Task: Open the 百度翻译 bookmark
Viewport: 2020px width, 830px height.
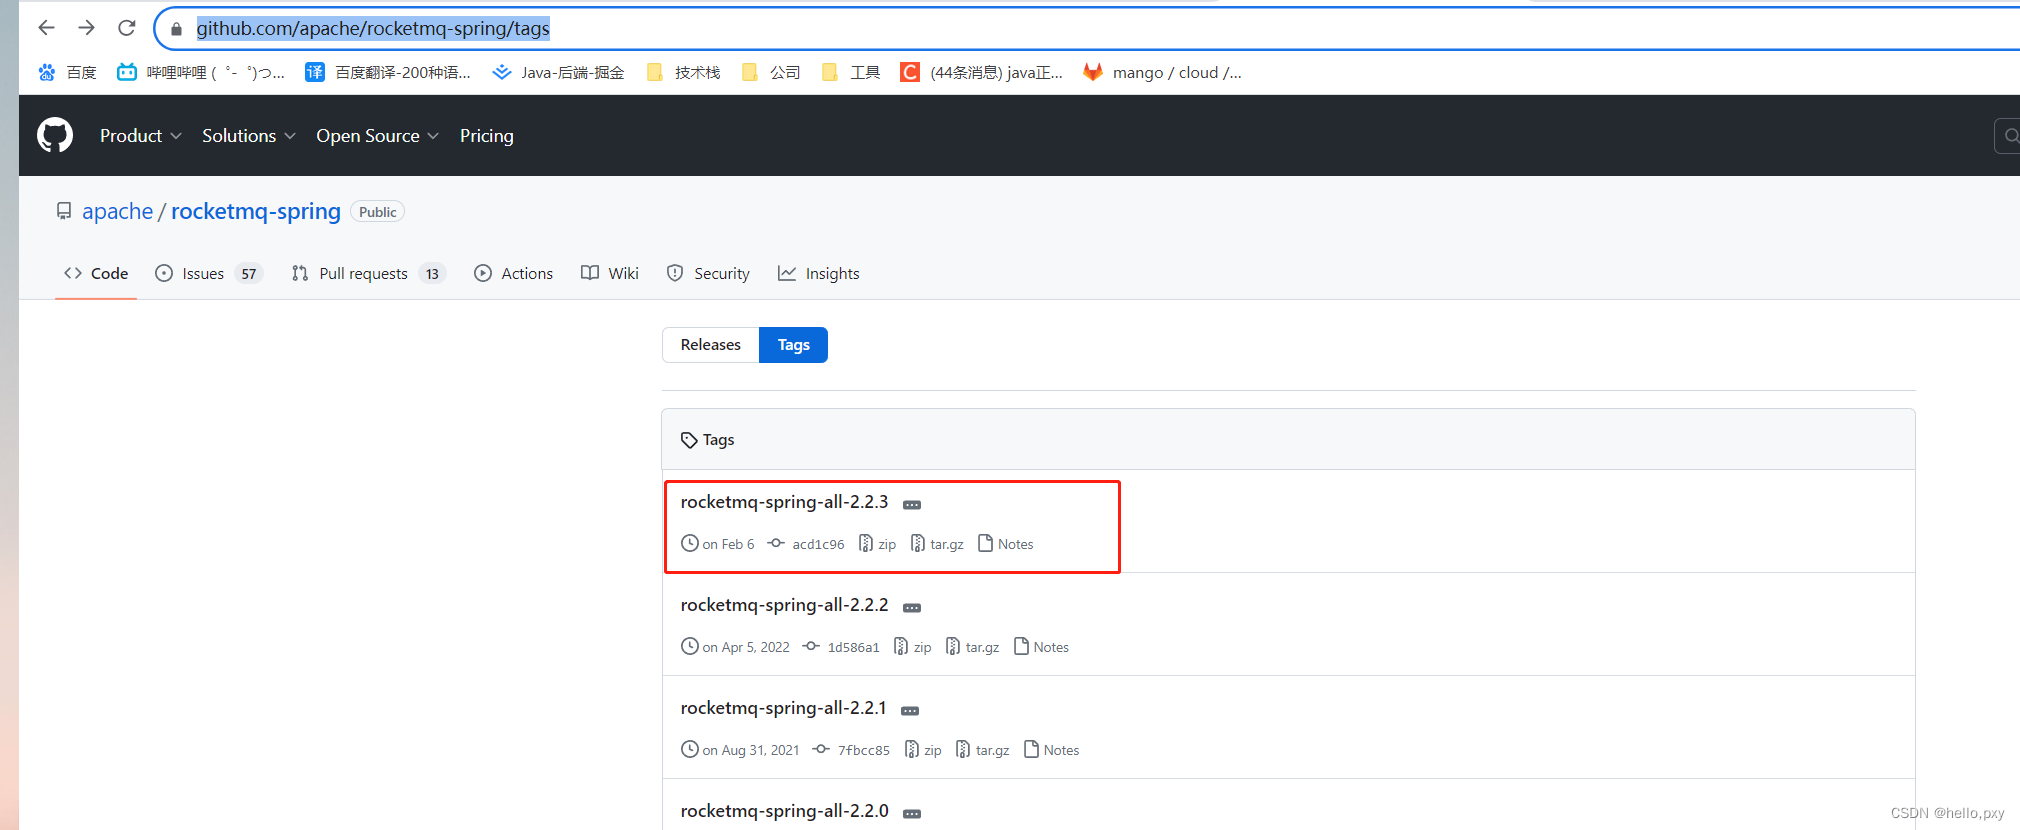Action: pyautogui.click(x=388, y=72)
